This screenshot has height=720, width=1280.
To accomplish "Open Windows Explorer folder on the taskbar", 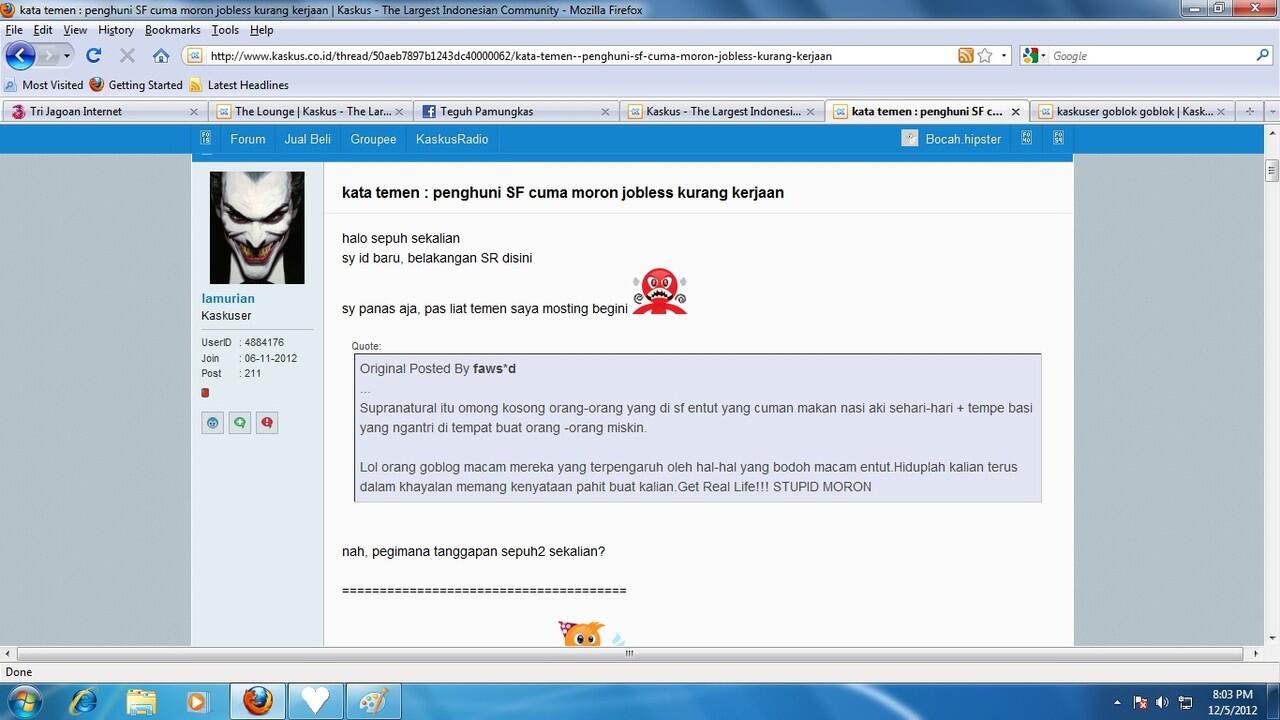I will pyautogui.click(x=141, y=702).
